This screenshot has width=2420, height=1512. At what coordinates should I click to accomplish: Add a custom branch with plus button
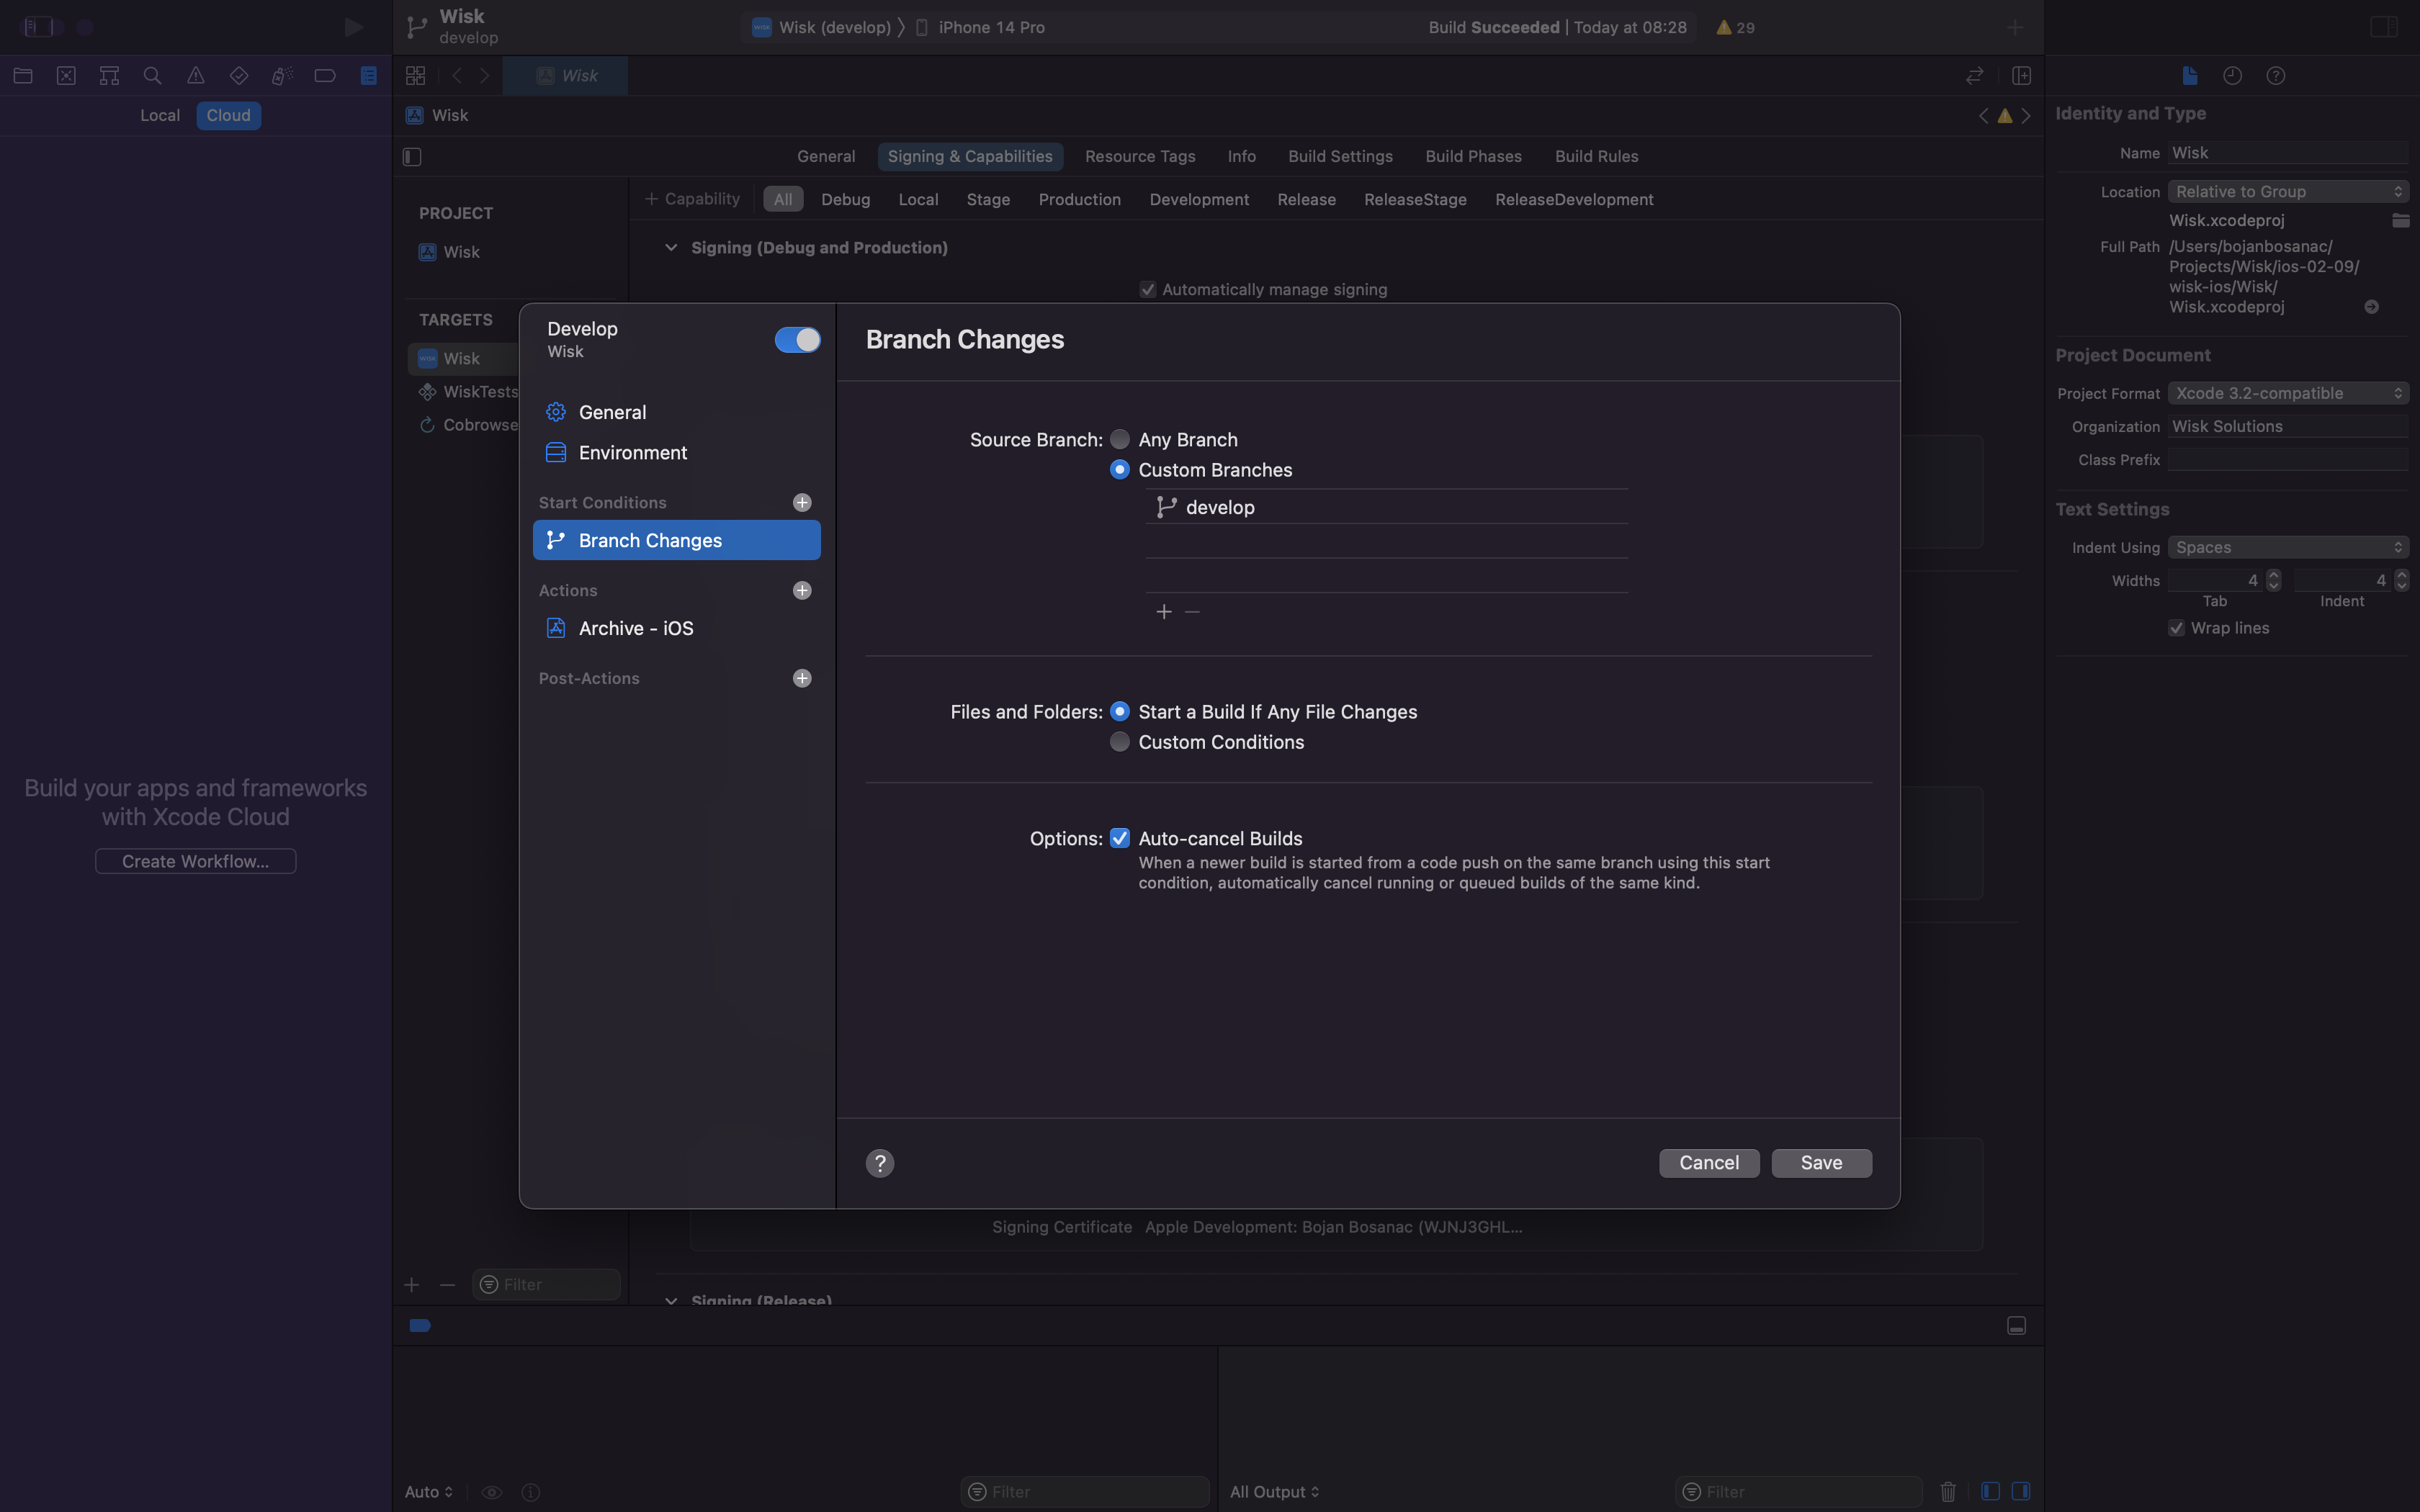click(1164, 611)
